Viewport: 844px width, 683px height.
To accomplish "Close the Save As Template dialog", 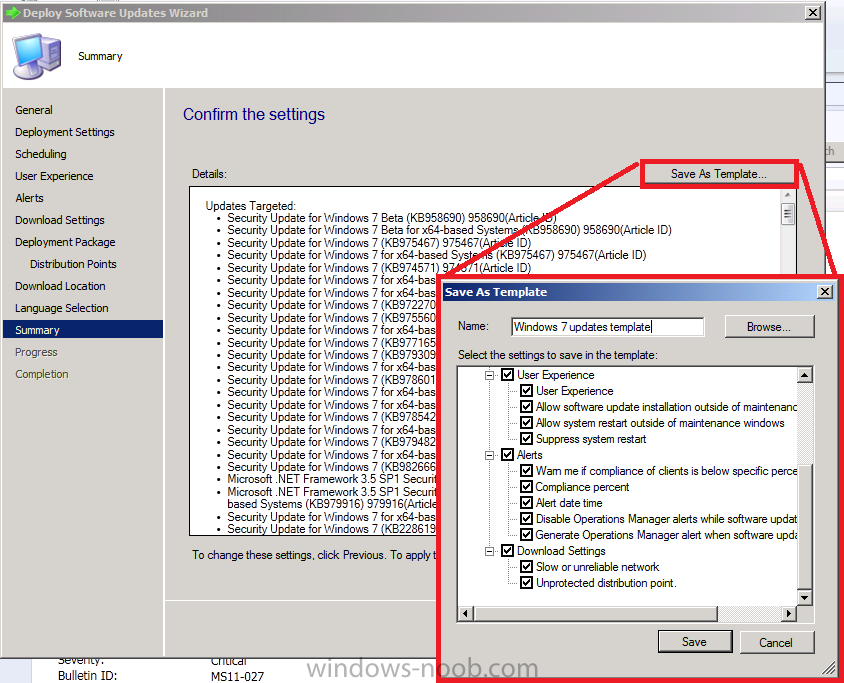I will tap(825, 292).
